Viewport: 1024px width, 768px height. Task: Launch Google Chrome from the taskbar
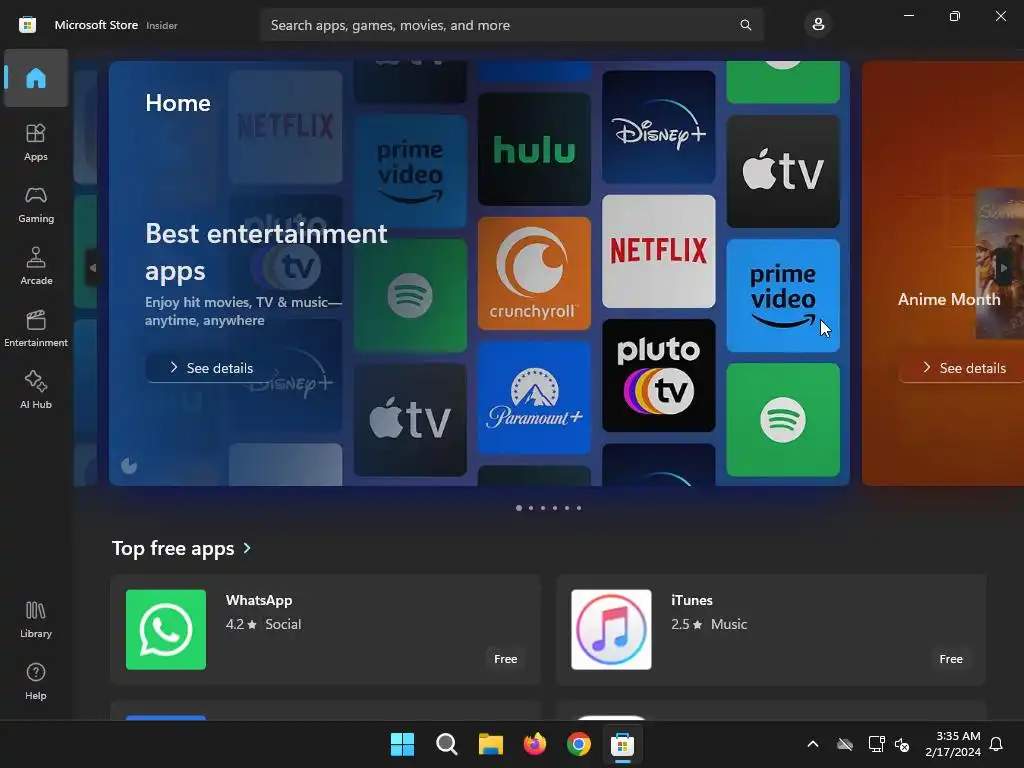579,744
